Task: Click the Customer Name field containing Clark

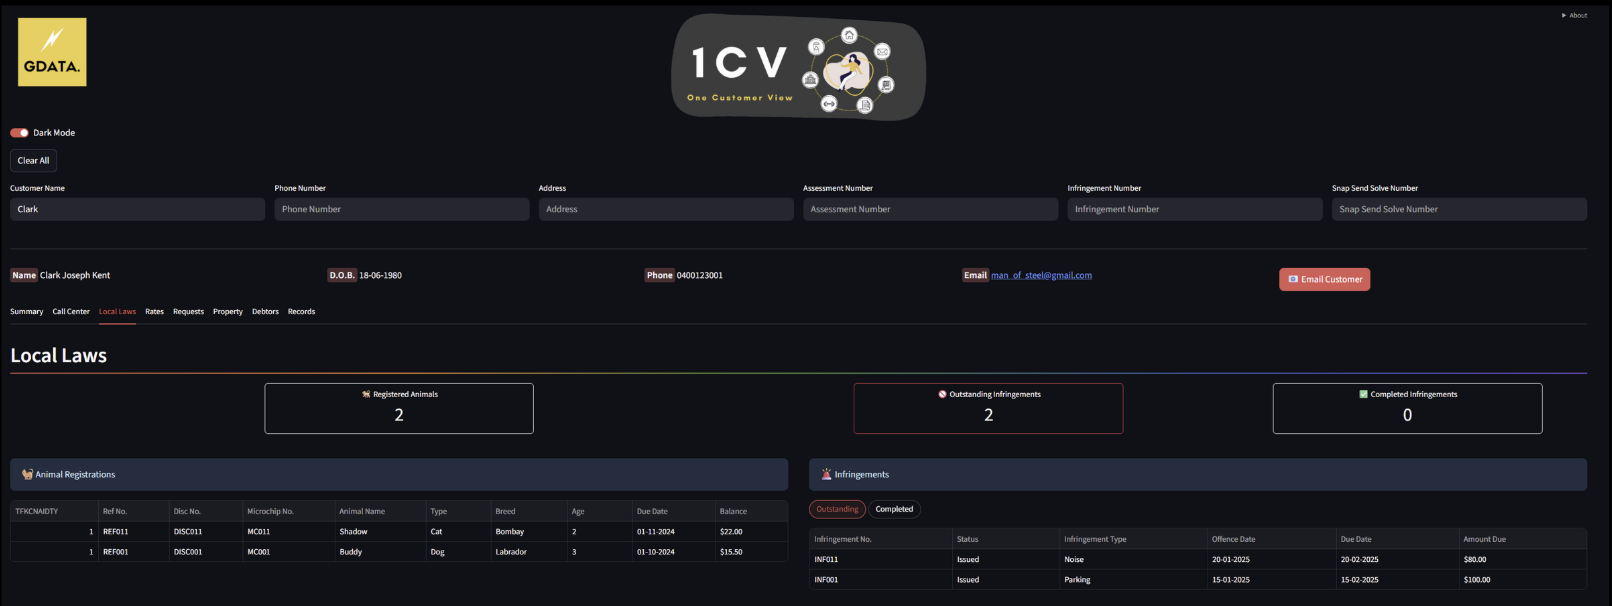Action: point(137,209)
